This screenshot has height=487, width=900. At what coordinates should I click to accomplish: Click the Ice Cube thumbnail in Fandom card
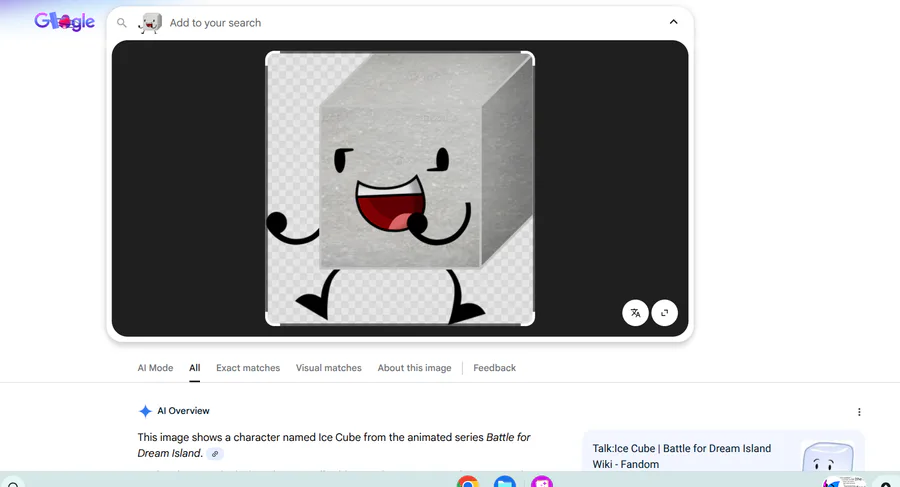[828, 457]
